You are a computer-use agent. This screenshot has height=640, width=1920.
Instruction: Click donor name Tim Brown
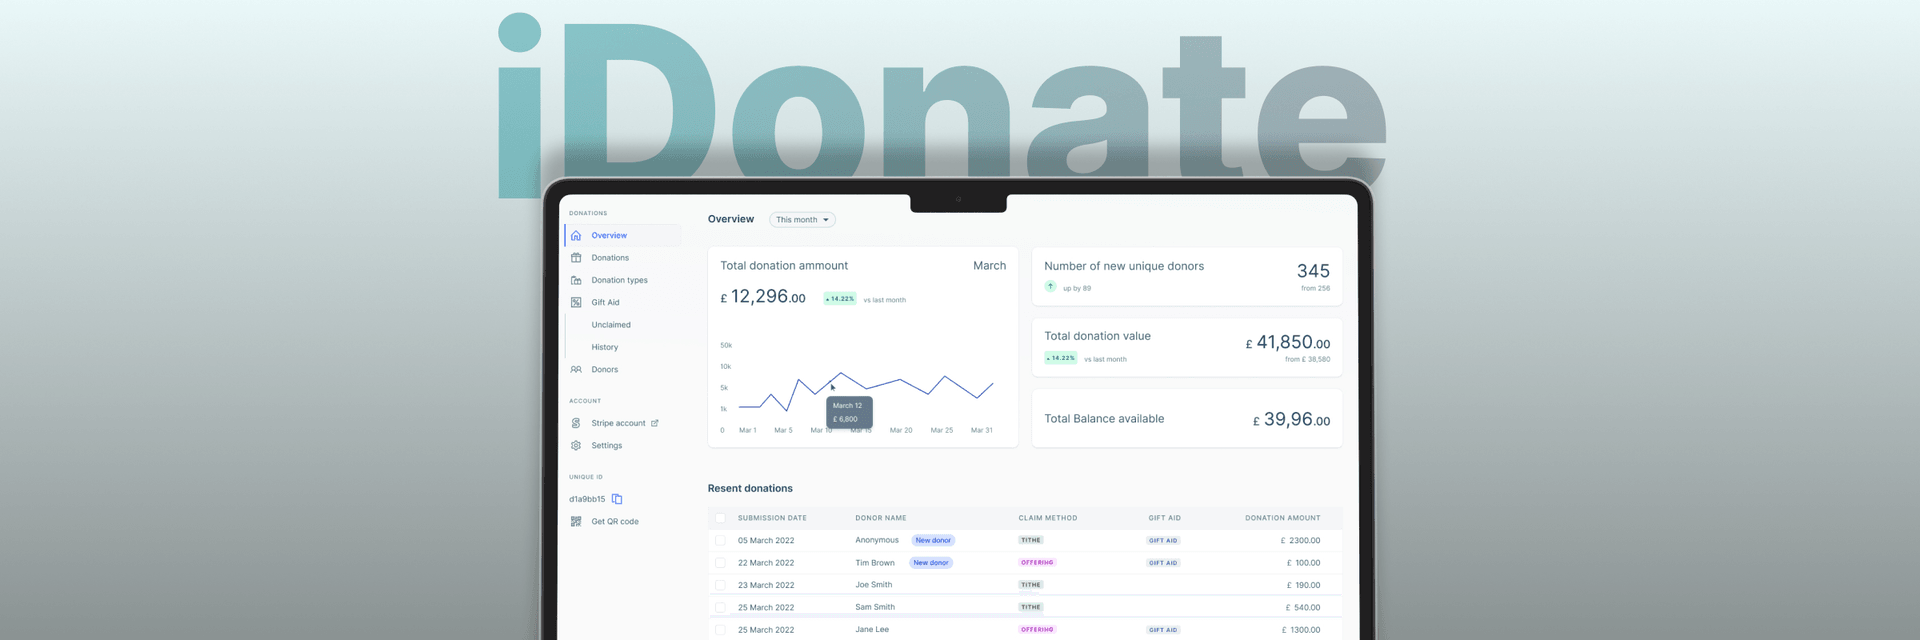point(875,563)
